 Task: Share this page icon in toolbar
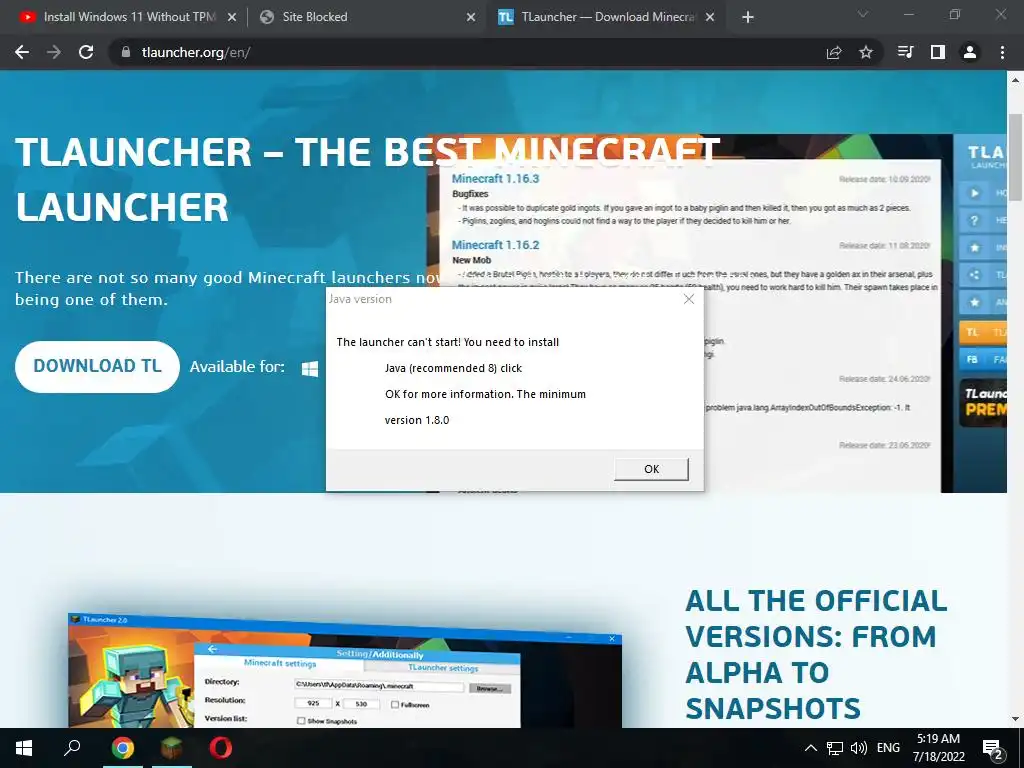(x=834, y=52)
